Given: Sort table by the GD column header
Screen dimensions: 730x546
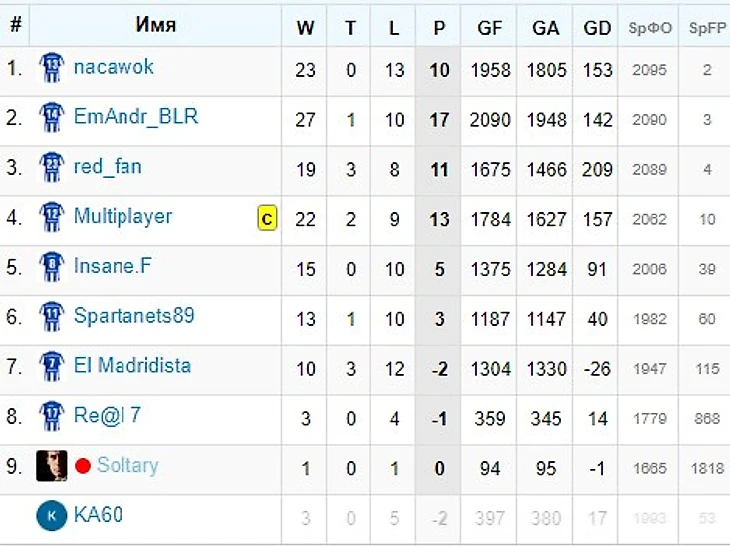Looking at the screenshot, I should tap(597, 28).
